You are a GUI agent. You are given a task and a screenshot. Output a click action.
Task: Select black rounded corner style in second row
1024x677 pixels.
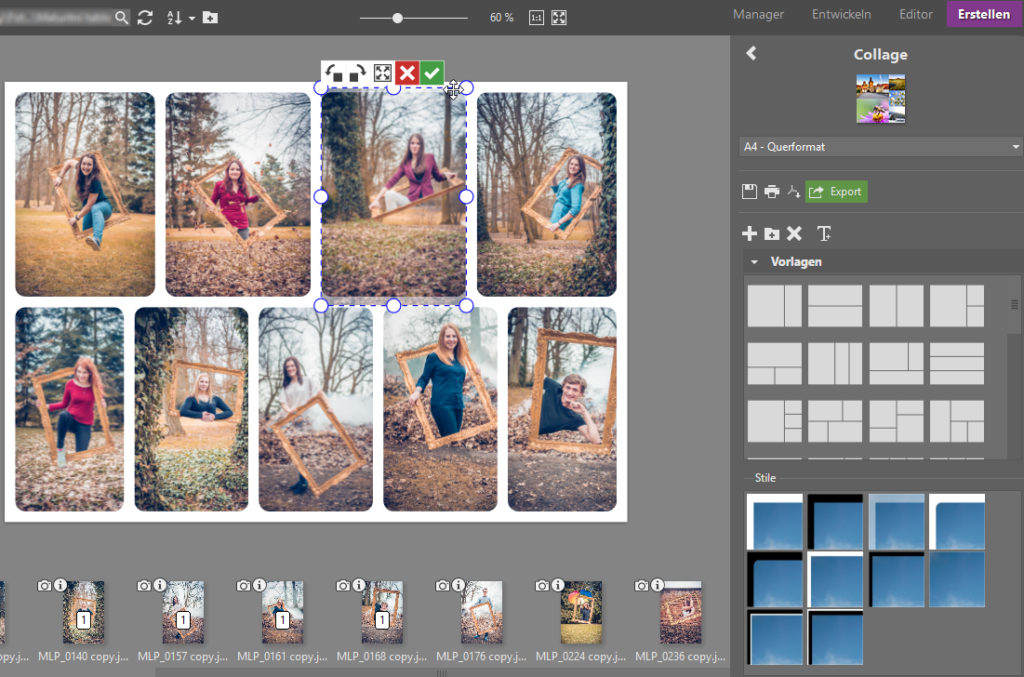click(775, 580)
